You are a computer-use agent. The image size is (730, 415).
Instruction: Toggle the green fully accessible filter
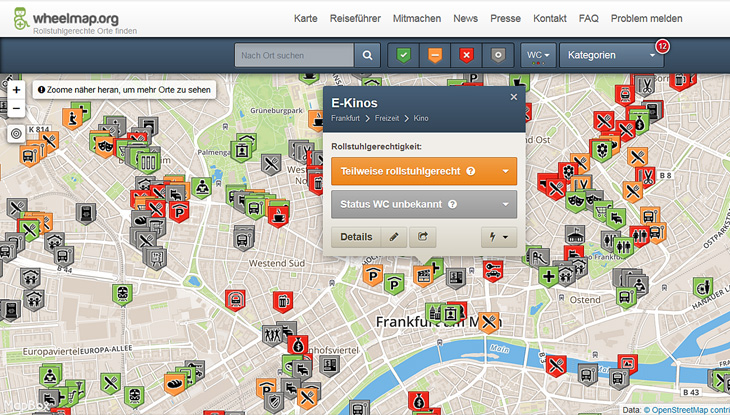click(x=404, y=55)
